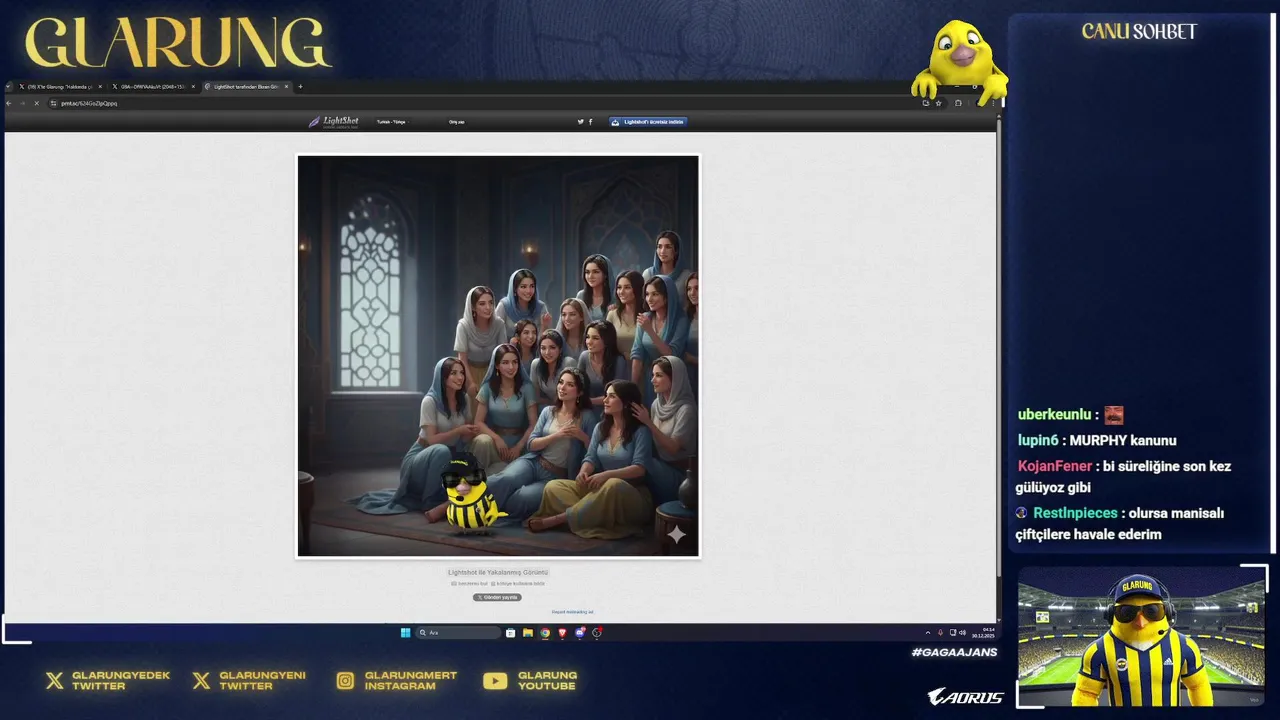Open the taskbar clock and date
This screenshot has height=720, width=1280.
[x=983, y=633]
